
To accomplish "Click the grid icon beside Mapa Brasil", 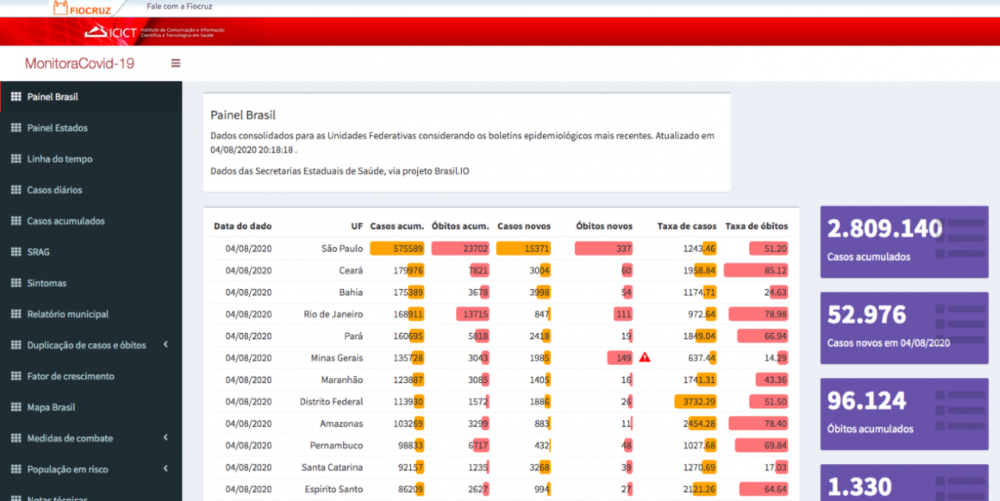I will [15, 407].
